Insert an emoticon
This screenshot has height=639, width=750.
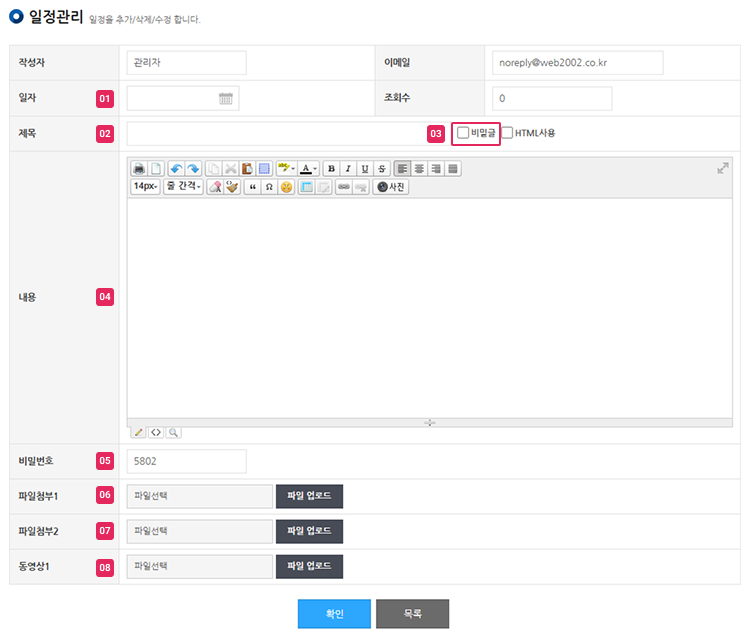(286, 187)
